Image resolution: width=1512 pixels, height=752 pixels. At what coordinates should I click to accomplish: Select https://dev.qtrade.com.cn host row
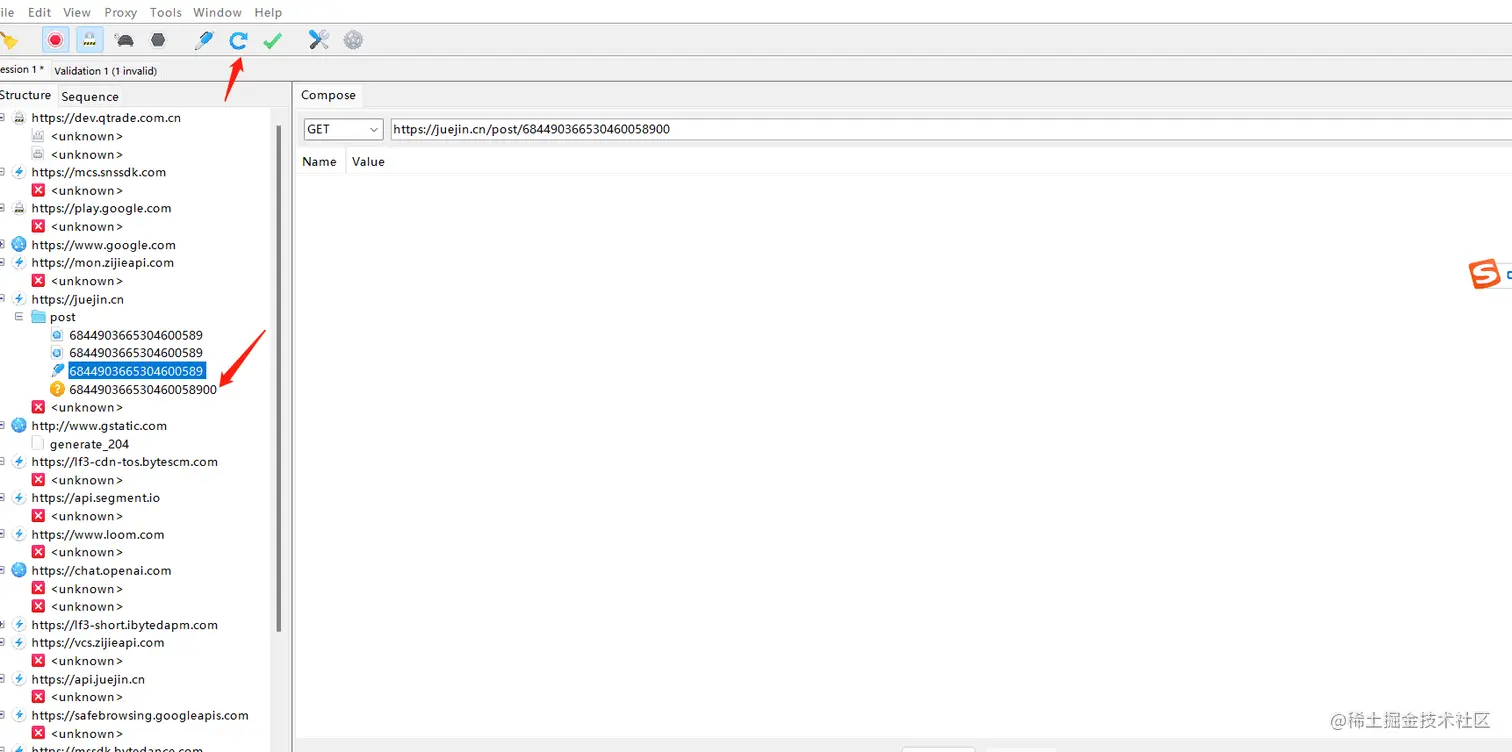(106, 118)
